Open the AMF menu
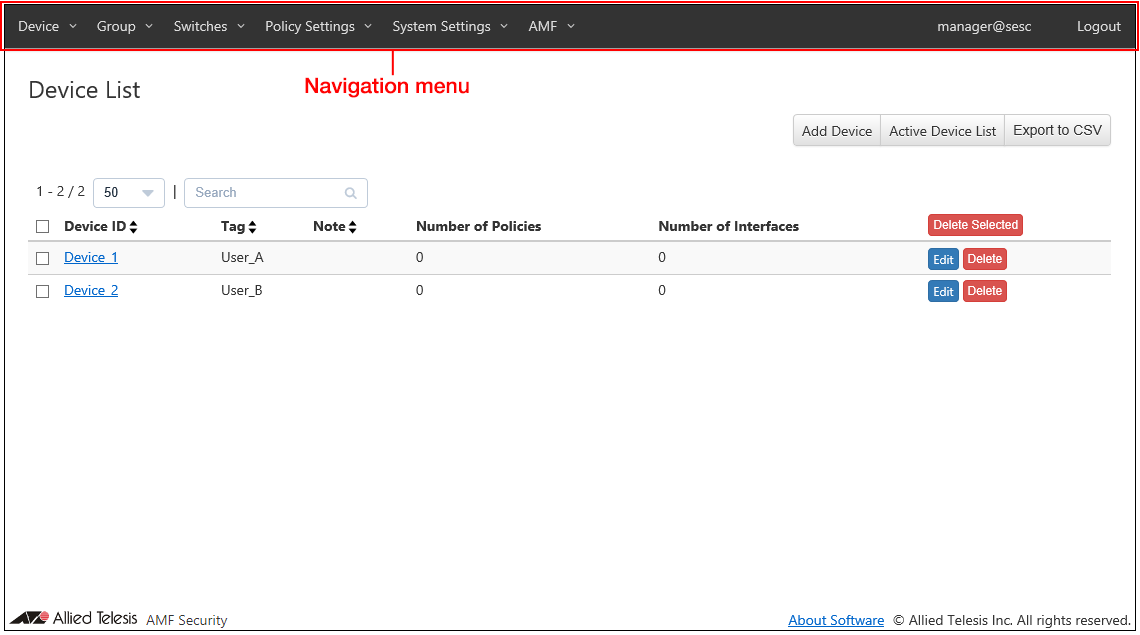The image size is (1140, 635). point(551,26)
